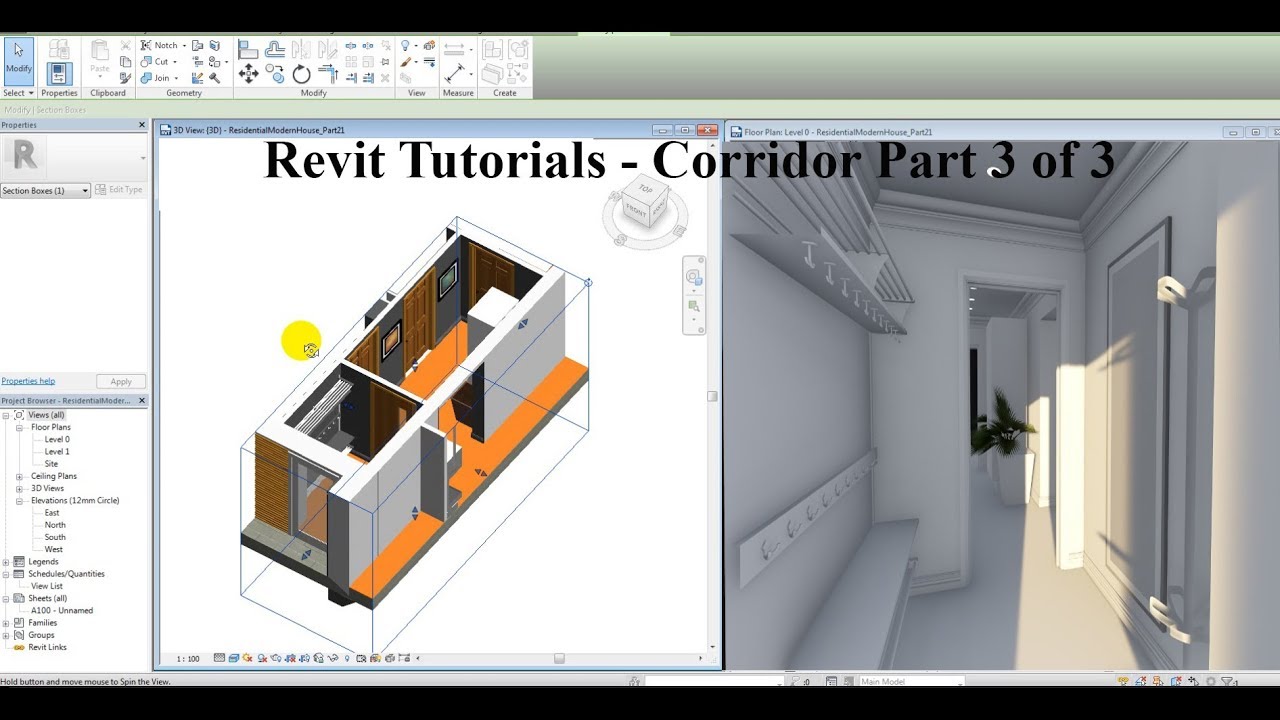Select the South elevation view
Image resolution: width=1280 pixels, height=720 pixels.
tap(55, 537)
